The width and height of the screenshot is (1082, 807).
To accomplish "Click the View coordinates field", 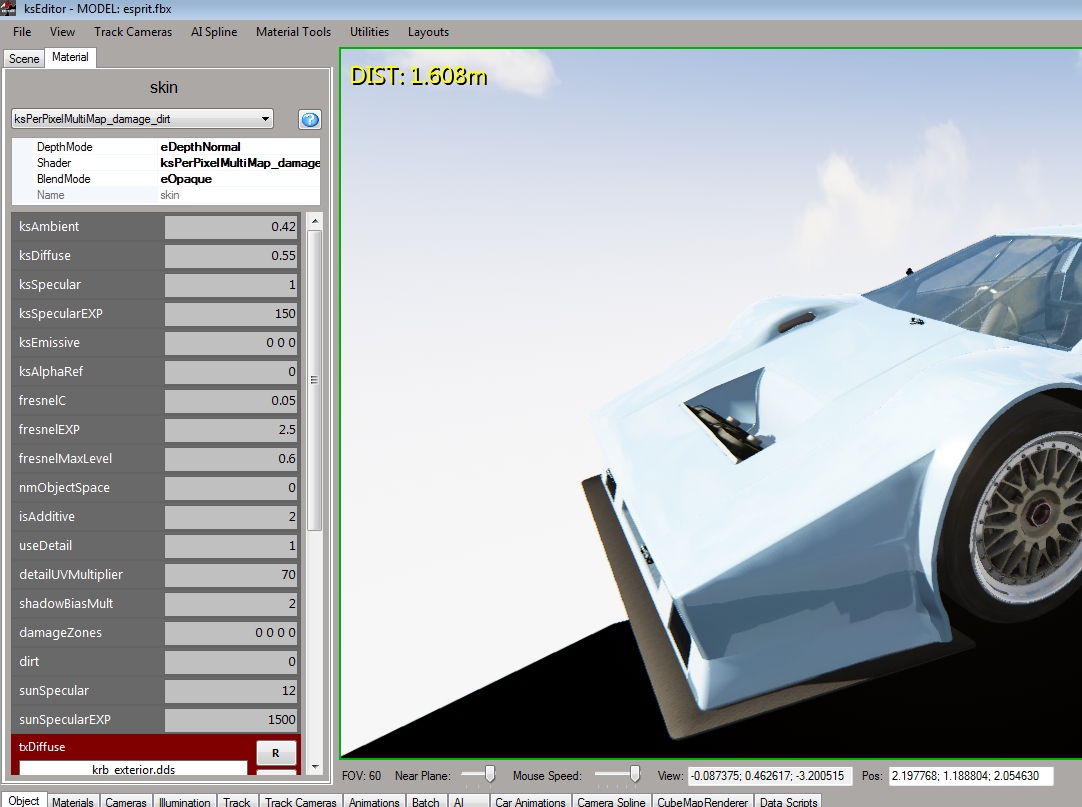I will [770, 776].
